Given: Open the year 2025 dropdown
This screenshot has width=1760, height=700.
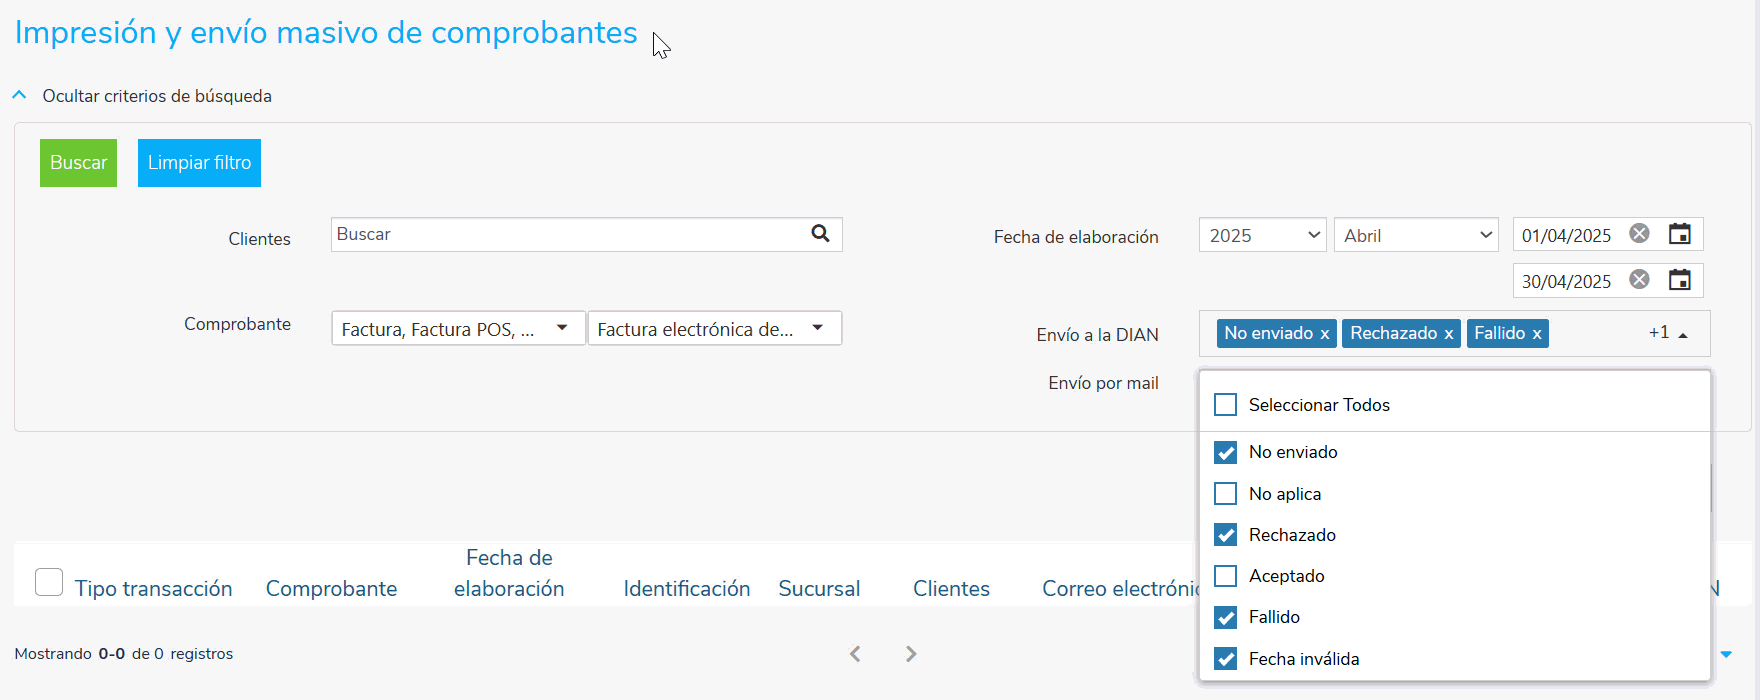Looking at the screenshot, I should pyautogui.click(x=1262, y=236).
